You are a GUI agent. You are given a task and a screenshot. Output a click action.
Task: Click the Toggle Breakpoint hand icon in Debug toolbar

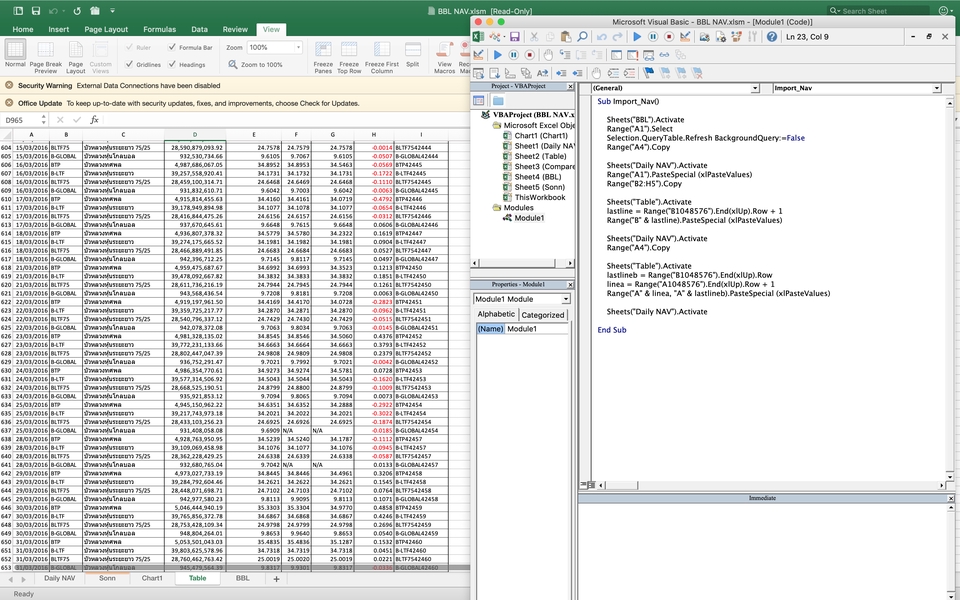[x=549, y=55]
